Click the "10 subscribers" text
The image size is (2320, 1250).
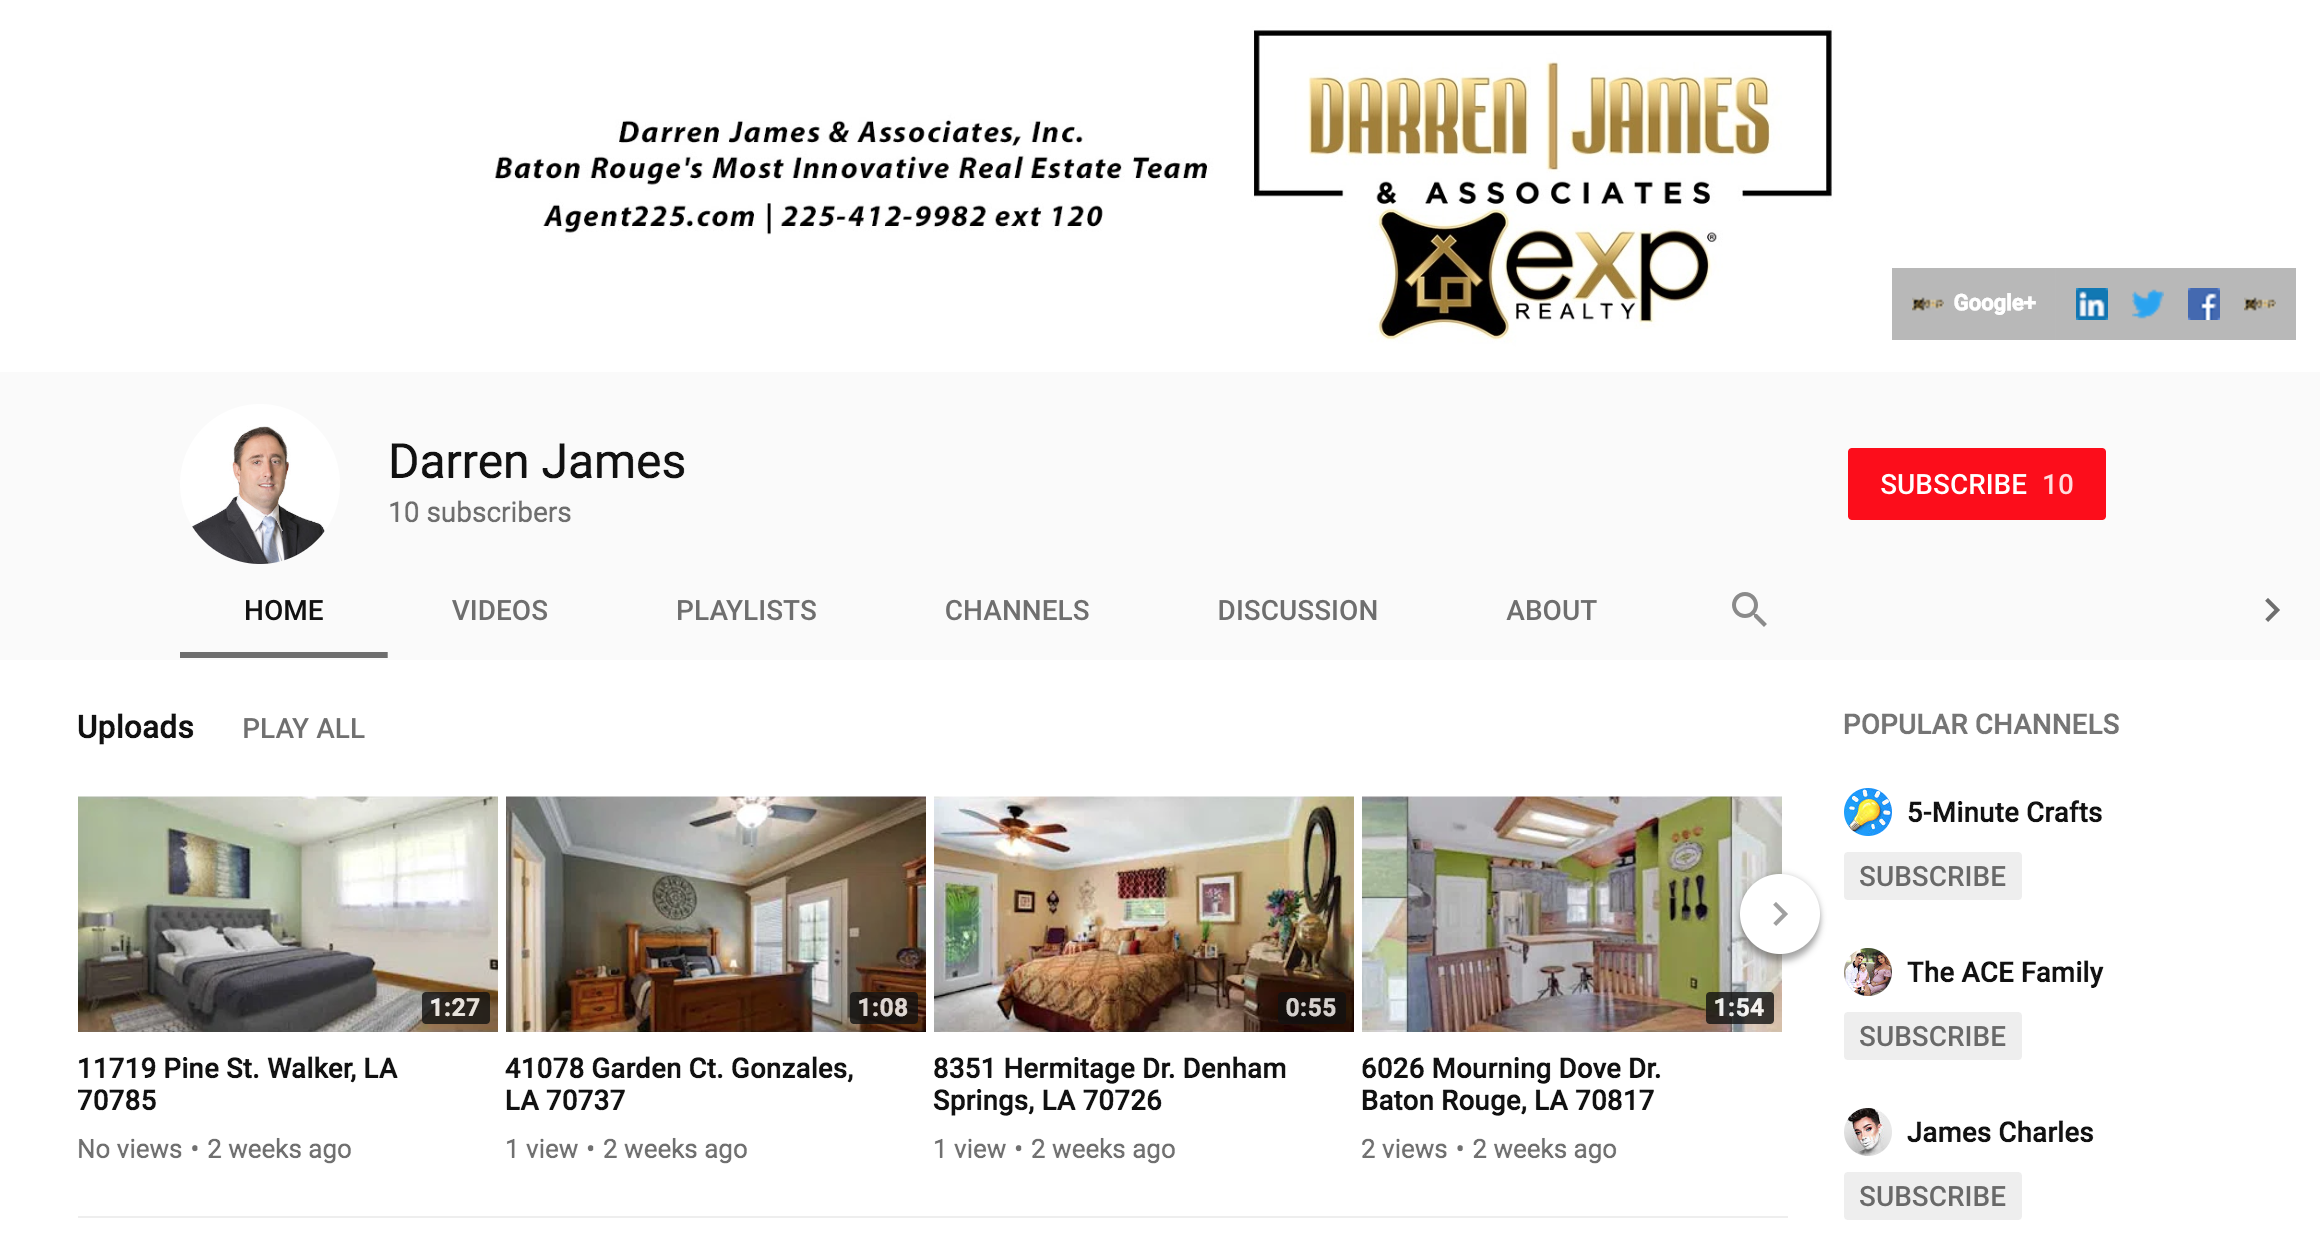(480, 512)
